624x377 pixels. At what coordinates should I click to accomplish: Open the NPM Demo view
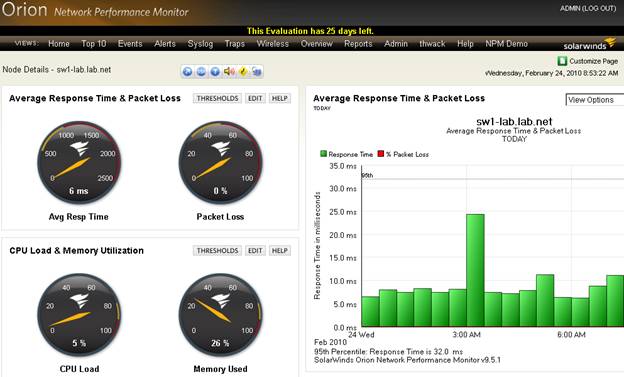pos(507,44)
